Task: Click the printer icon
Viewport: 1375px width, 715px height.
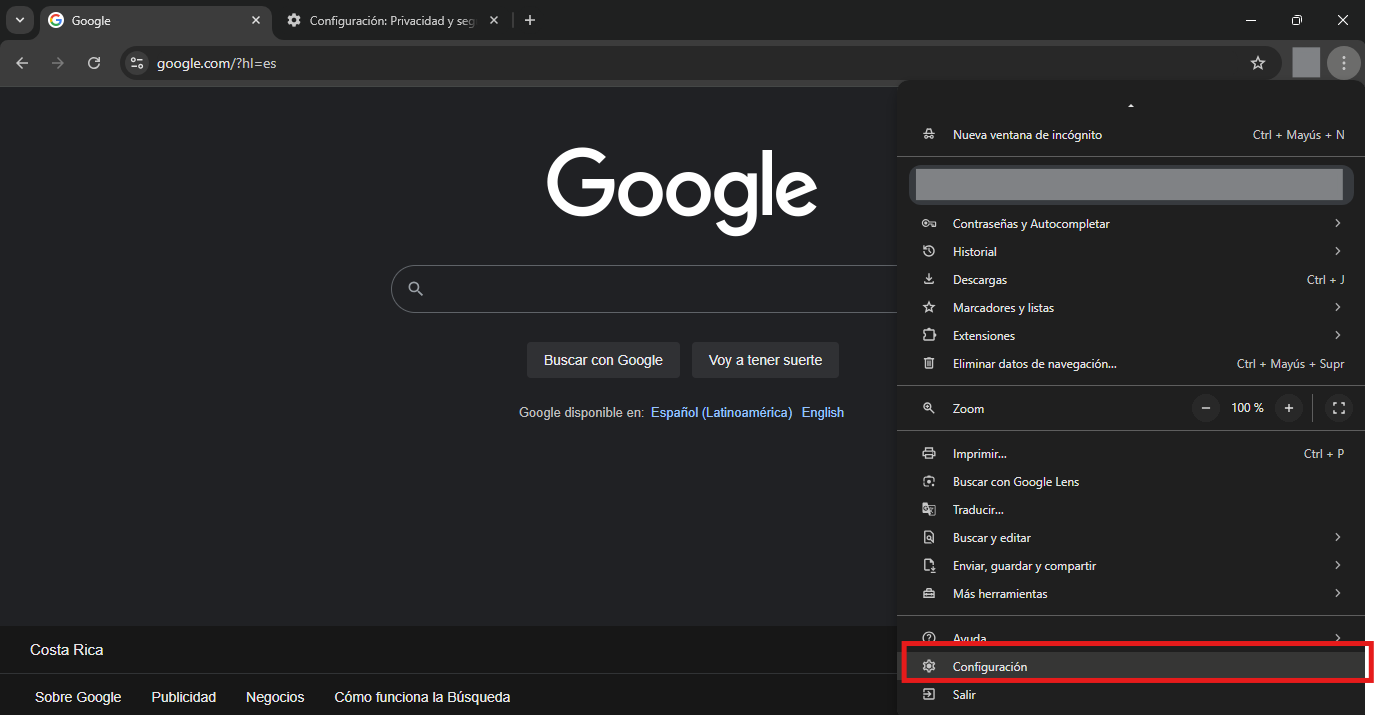Action: click(x=929, y=454)
